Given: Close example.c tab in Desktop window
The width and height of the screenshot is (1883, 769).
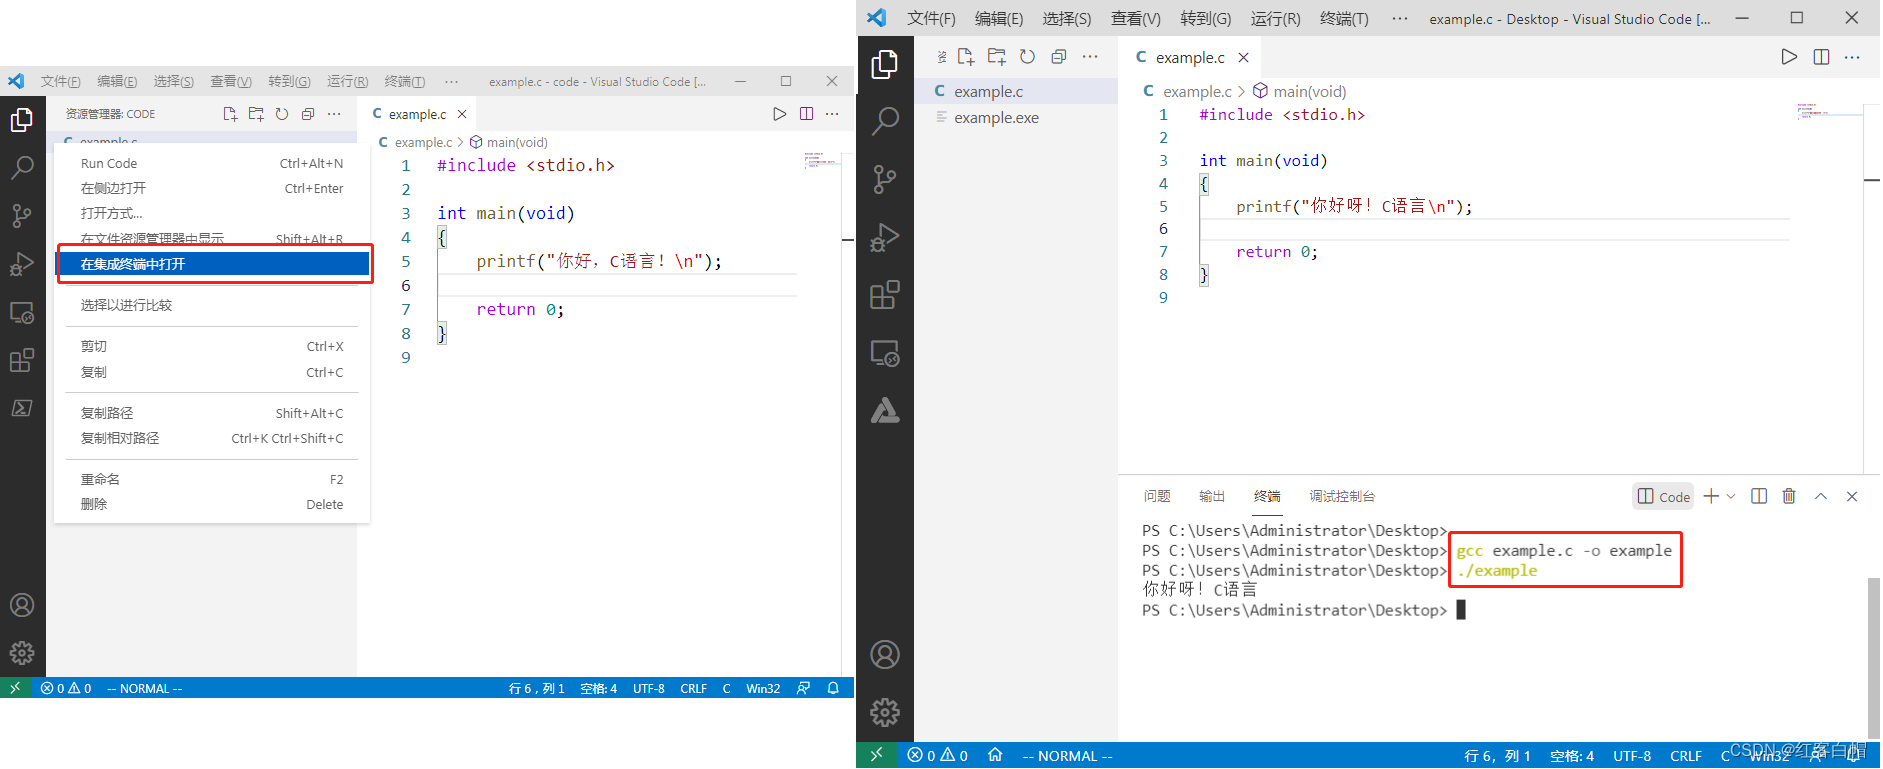Looking at the screenshot, I should click(x=1243, y=58).
